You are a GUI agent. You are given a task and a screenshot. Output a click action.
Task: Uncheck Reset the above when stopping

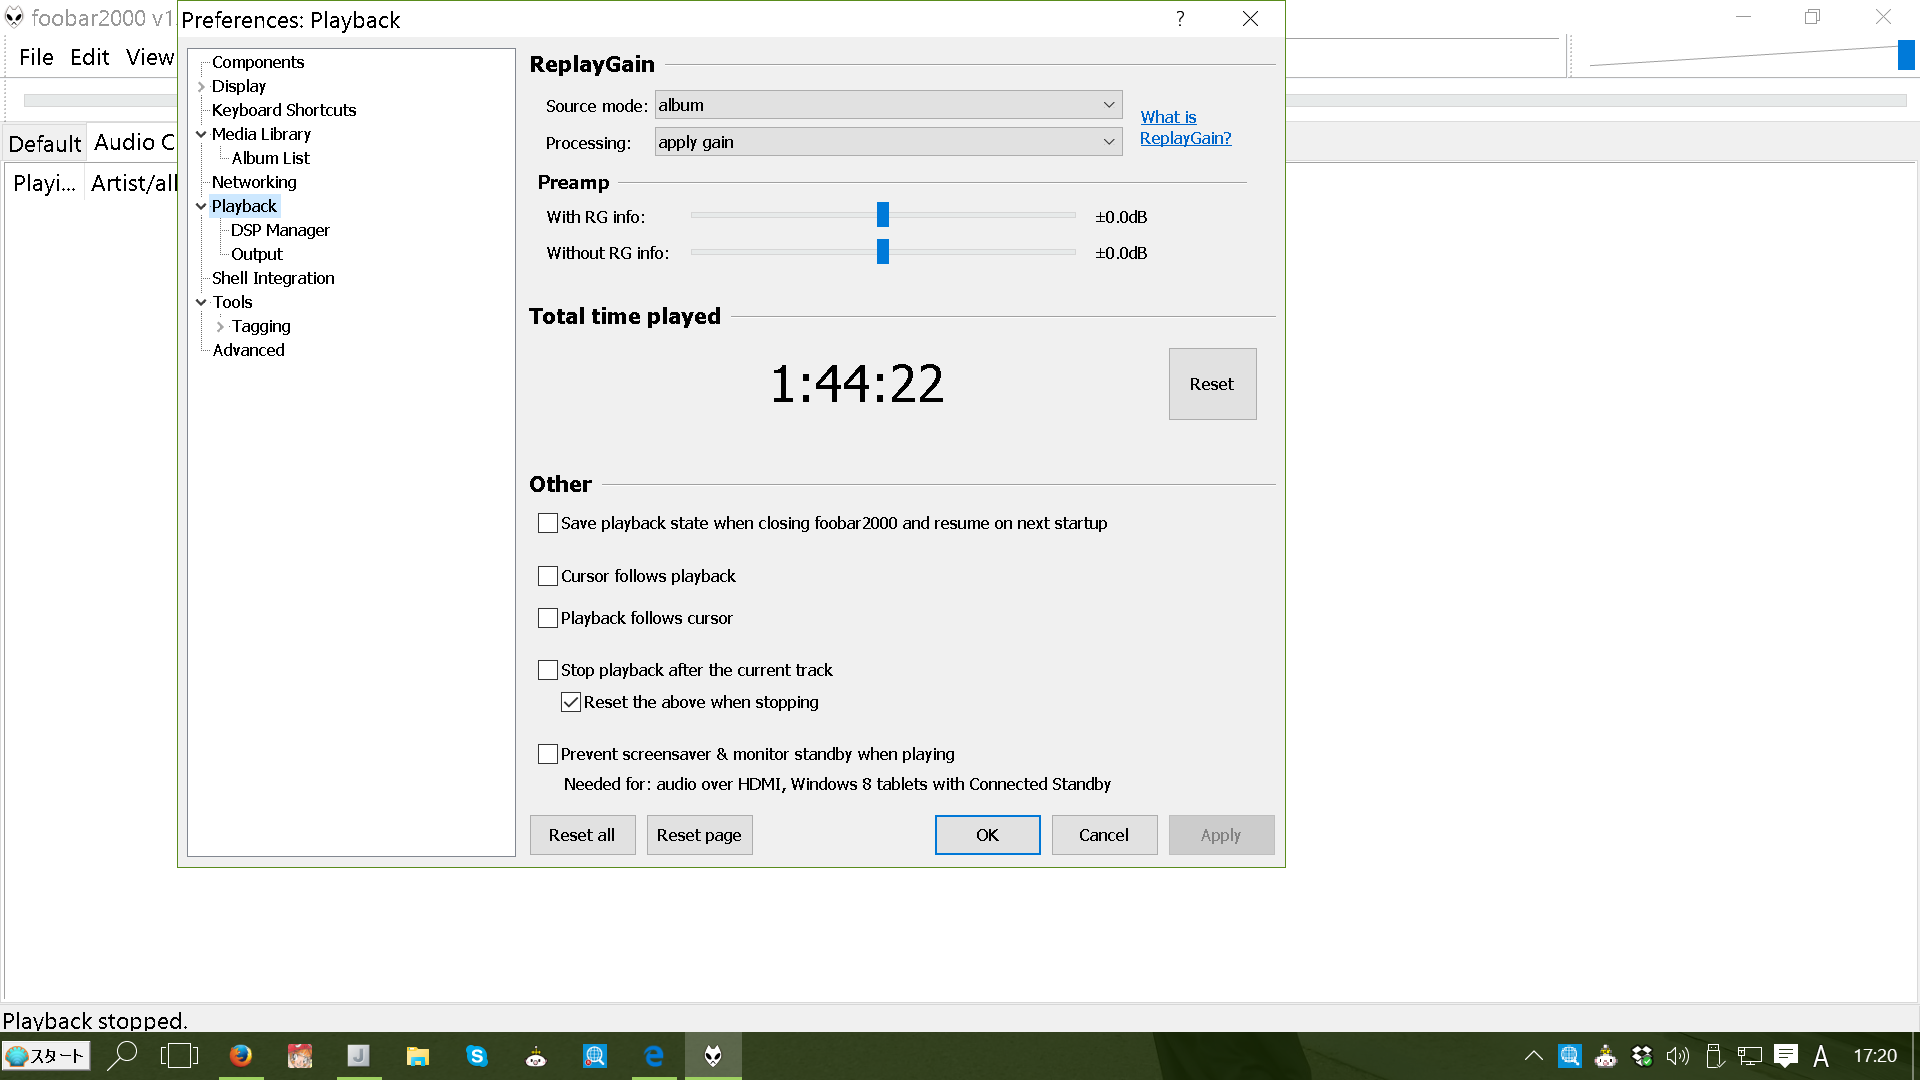point(571,702)
